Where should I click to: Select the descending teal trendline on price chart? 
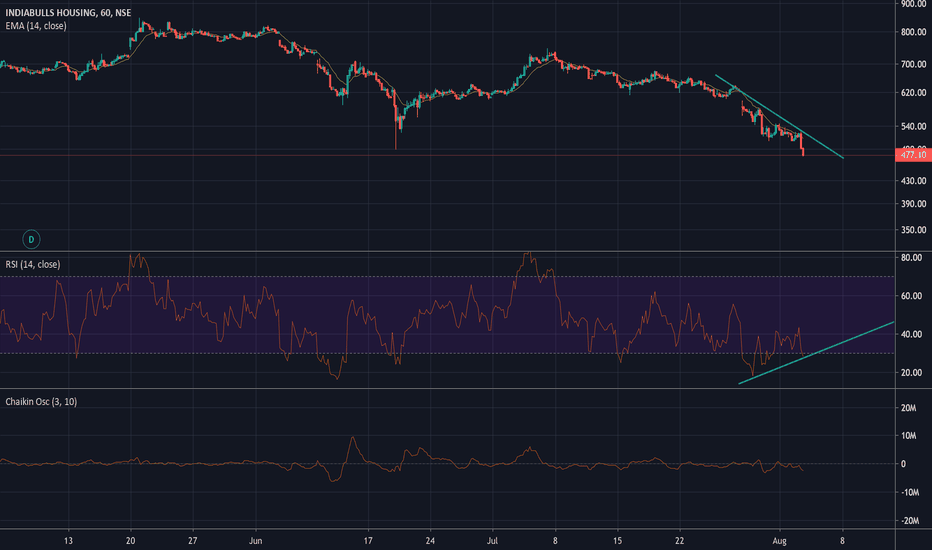(779, 117)
